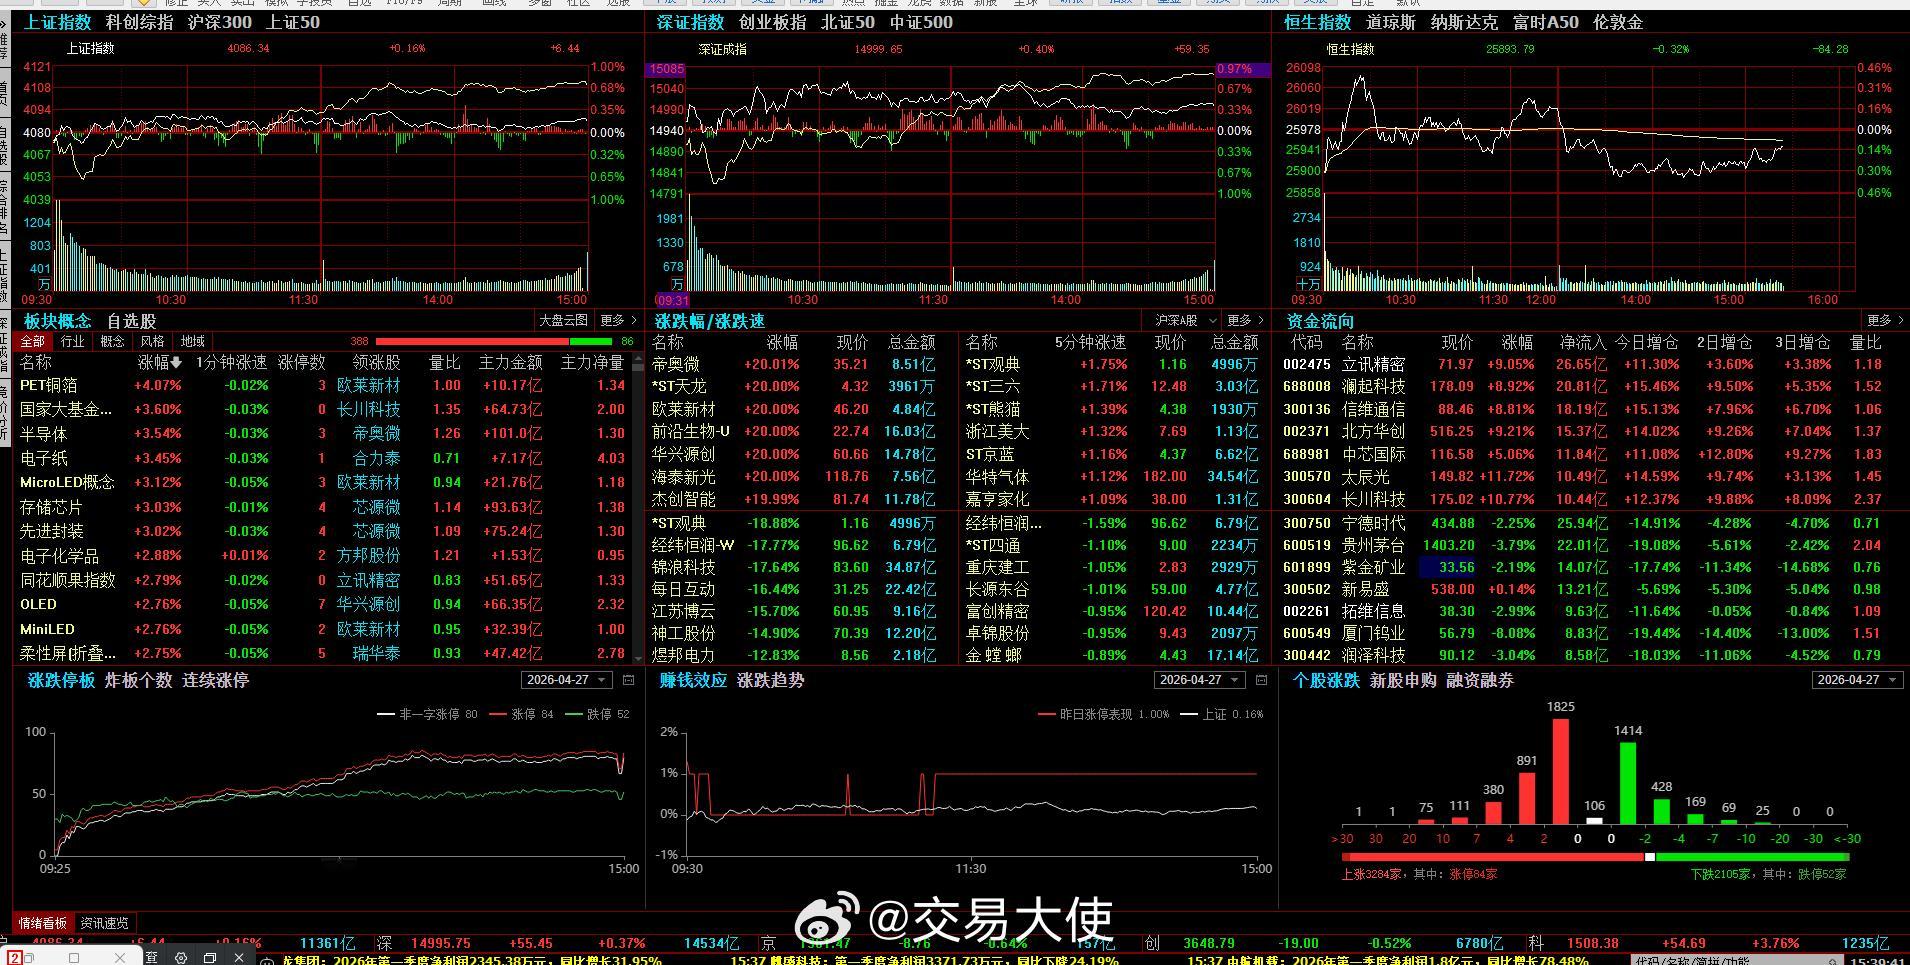Click the 1414 green bar in distribution chart
Image resolution: width=1910 pixels, height=965 pixels.
pyautogui.click(x=1628, y=782)
